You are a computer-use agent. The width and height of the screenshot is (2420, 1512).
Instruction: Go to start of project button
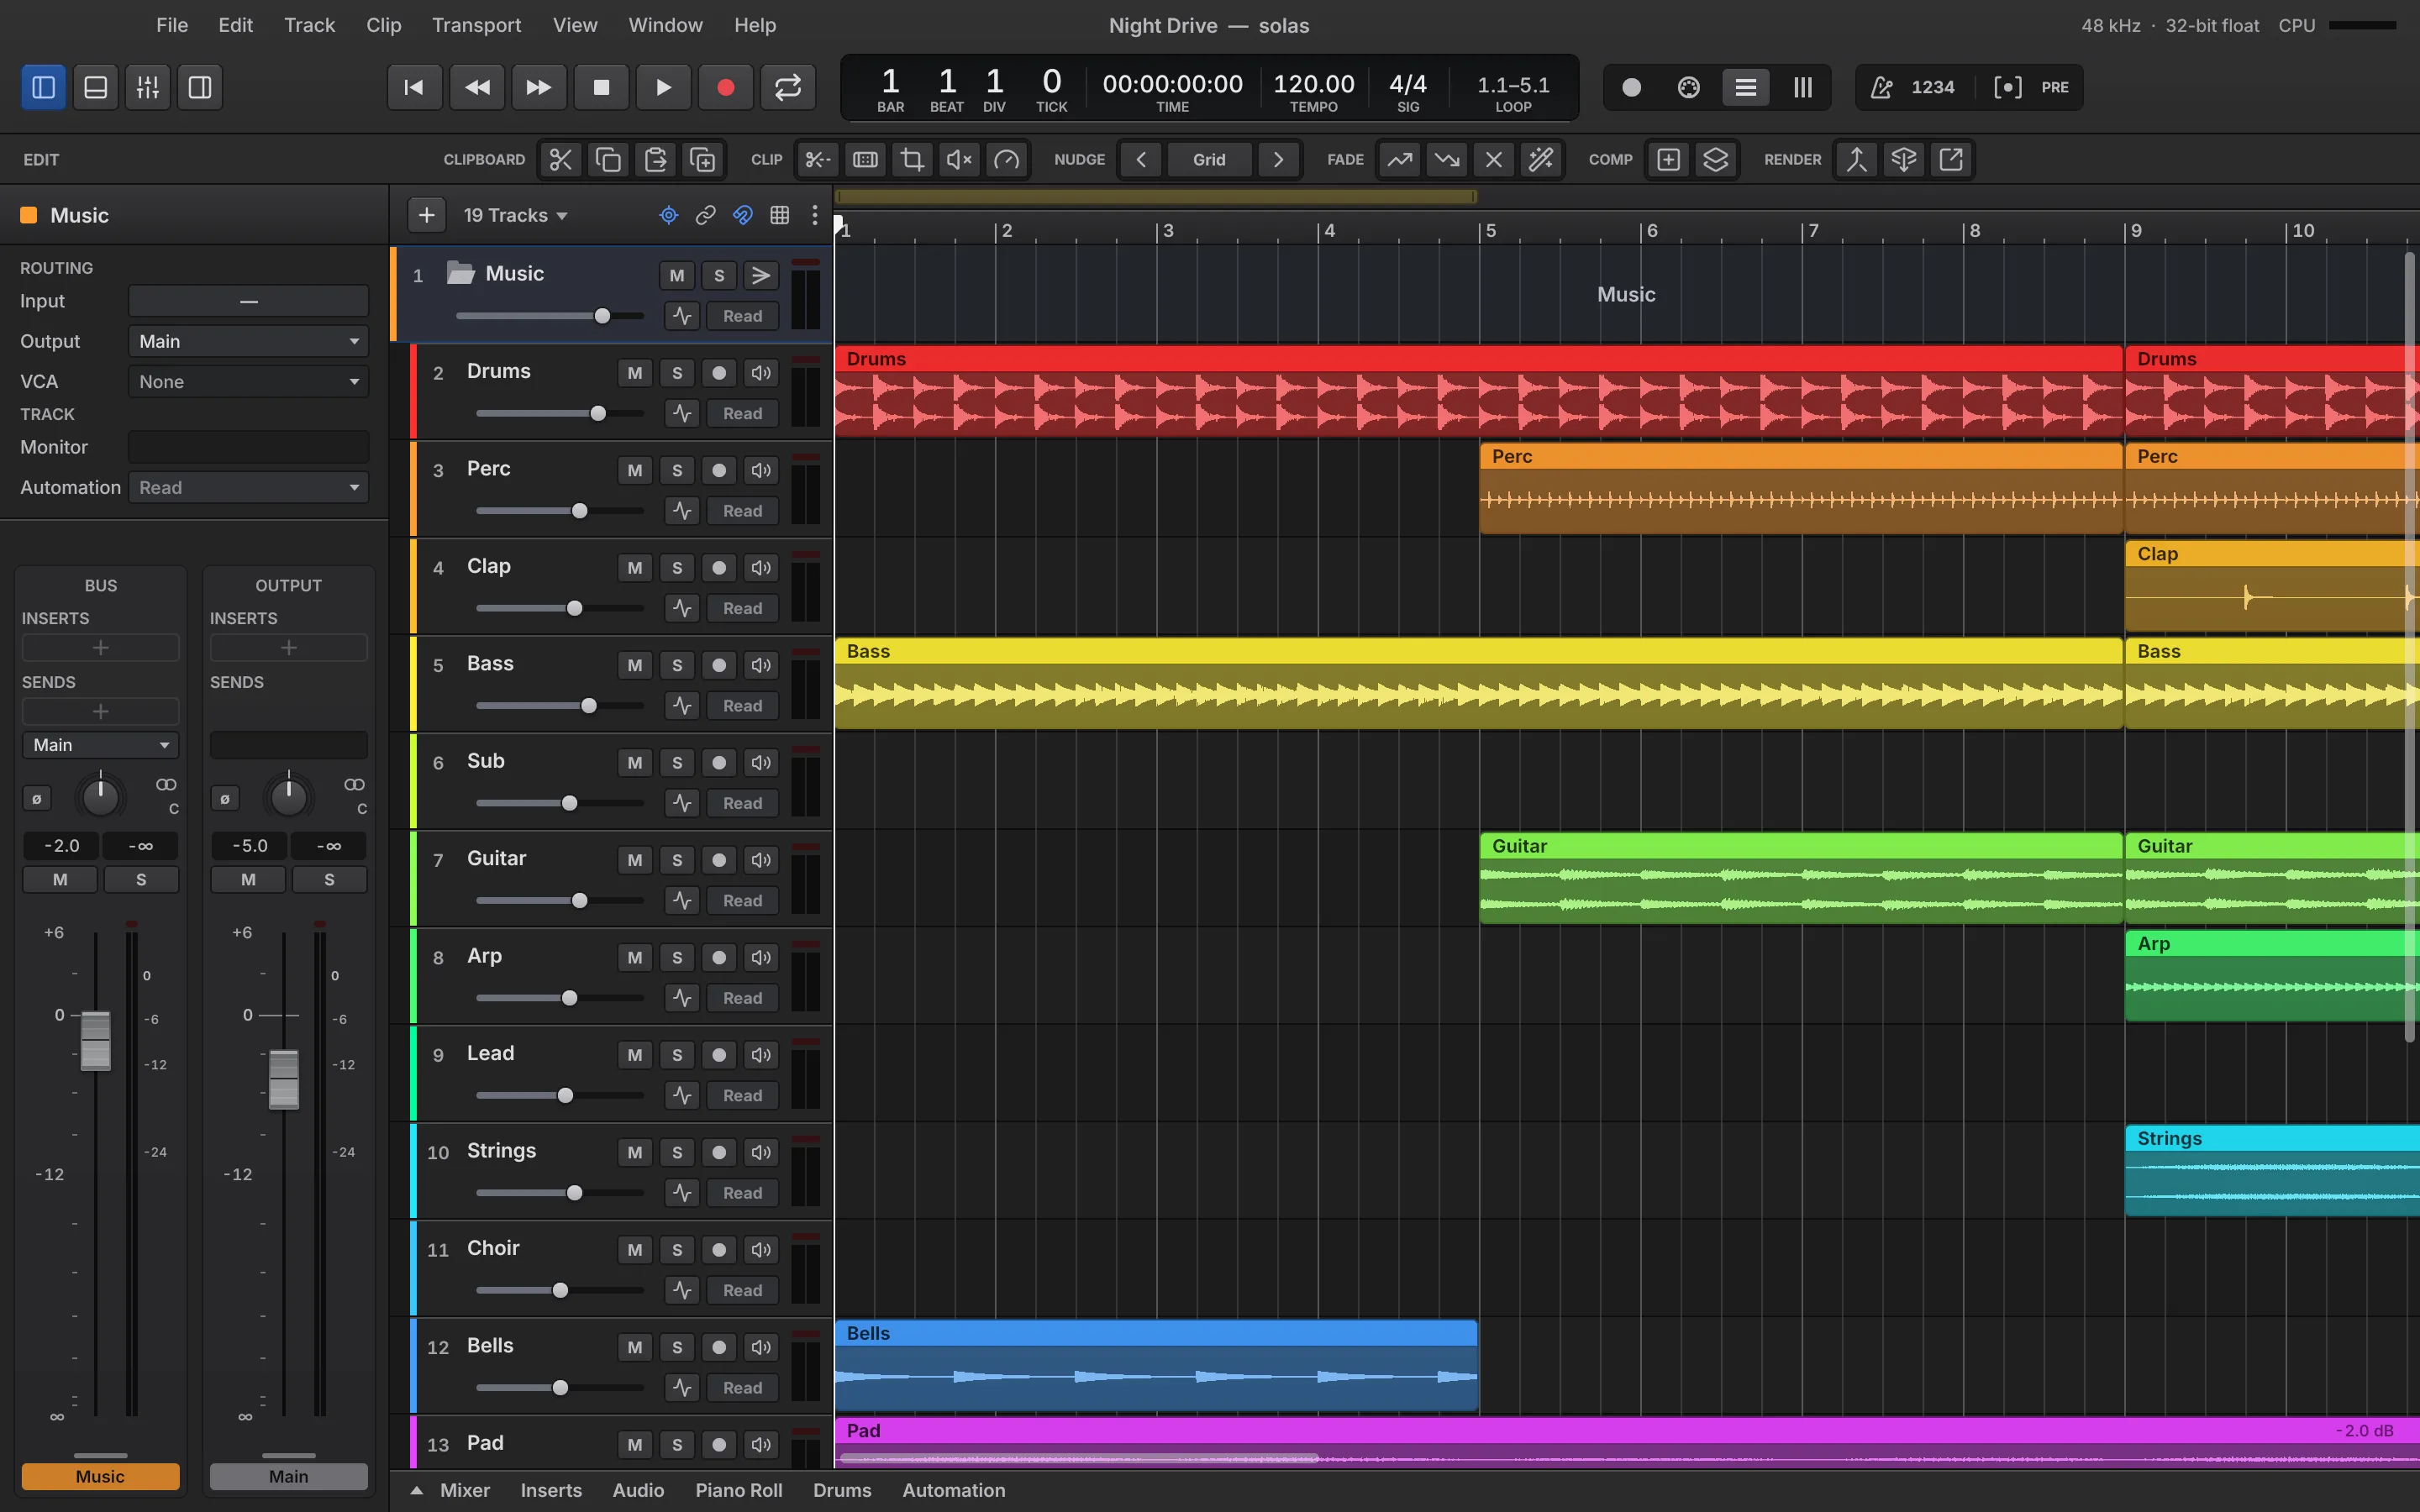[x=414, y=87]
